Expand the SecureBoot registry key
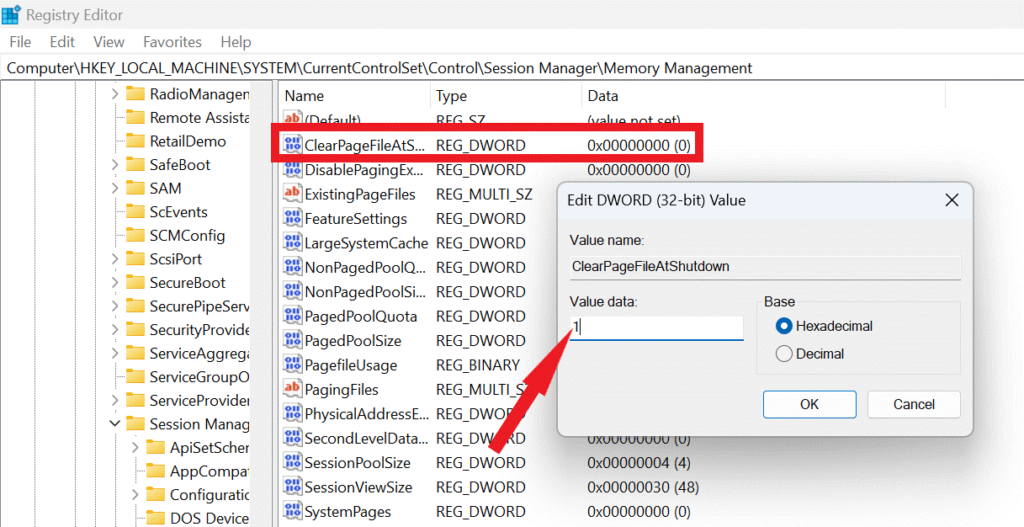Viewport: 1024px width, 527px height. (x=114, y=283)
